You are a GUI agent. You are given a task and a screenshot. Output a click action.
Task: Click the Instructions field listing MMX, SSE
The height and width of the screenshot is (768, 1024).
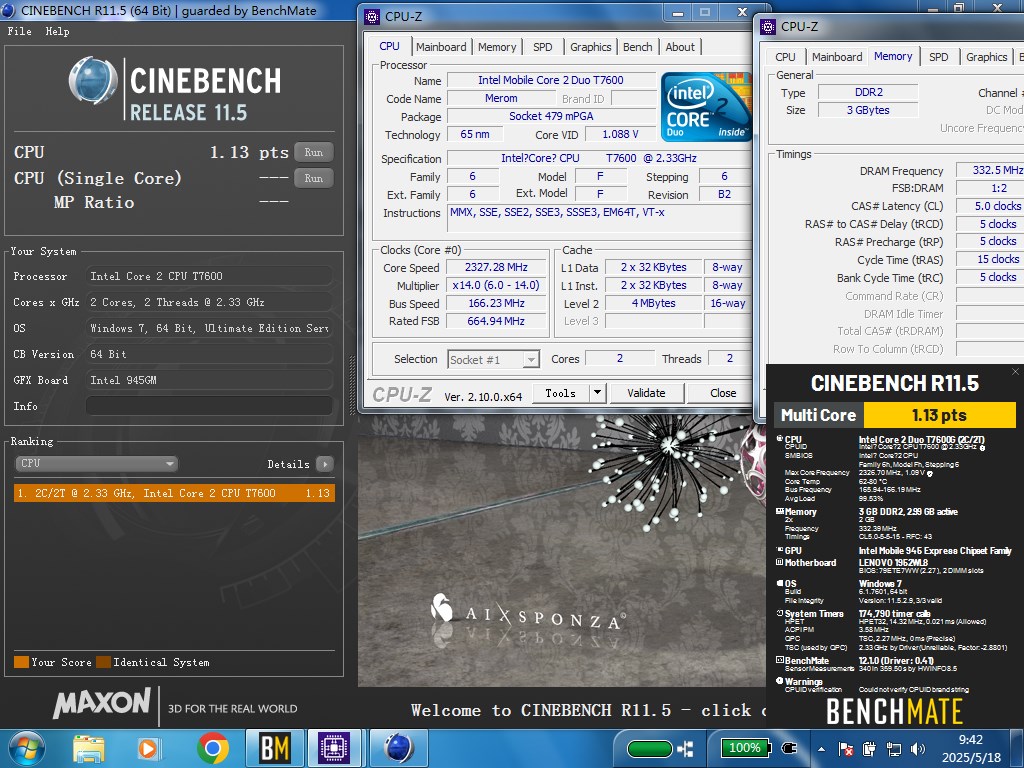click(x=599, y=218)
